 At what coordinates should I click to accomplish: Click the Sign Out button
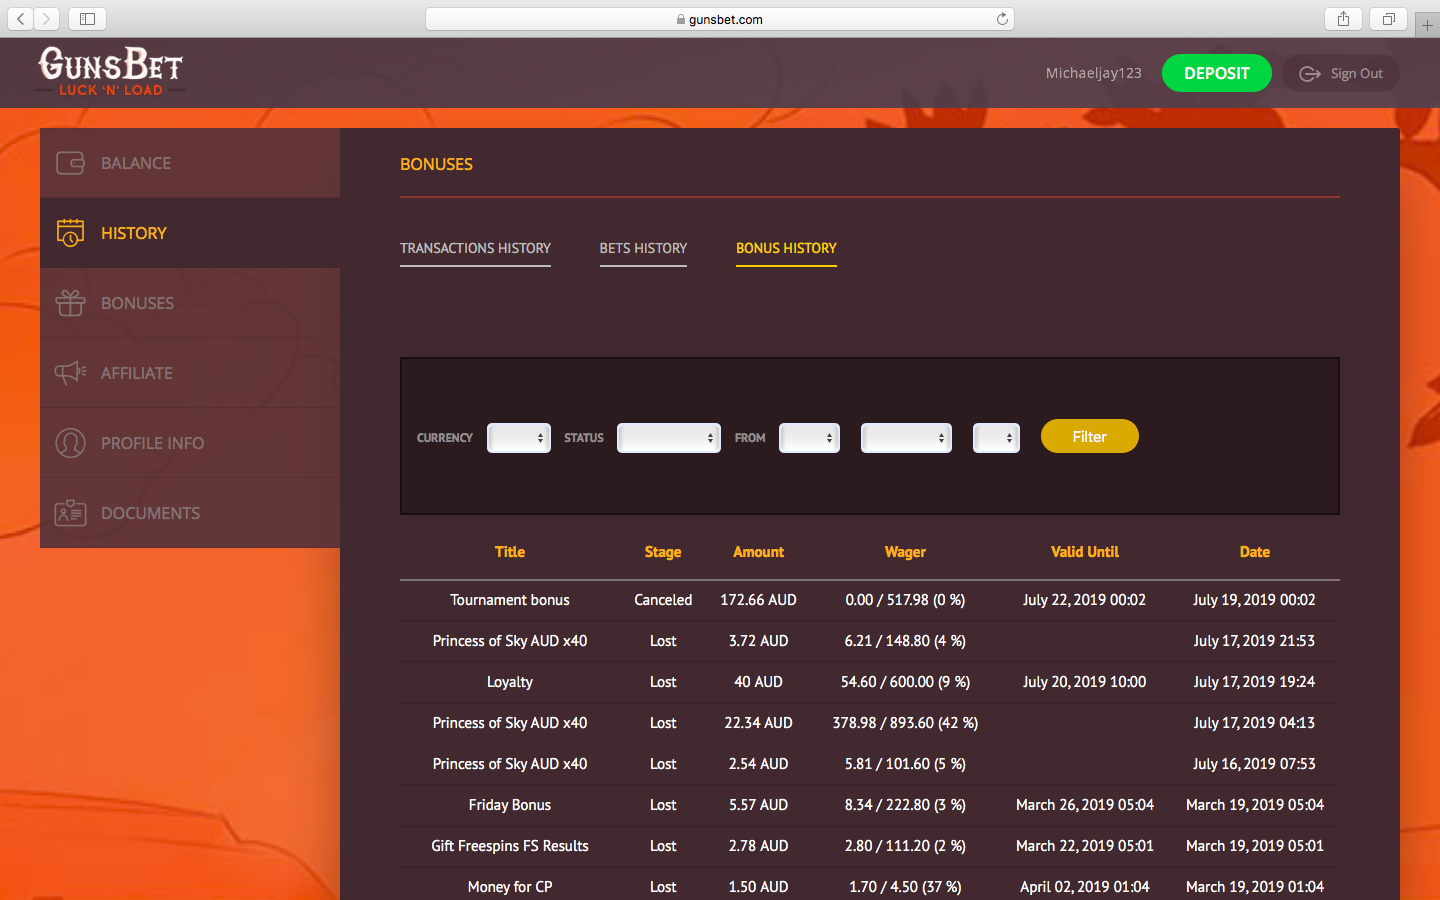1341,73
